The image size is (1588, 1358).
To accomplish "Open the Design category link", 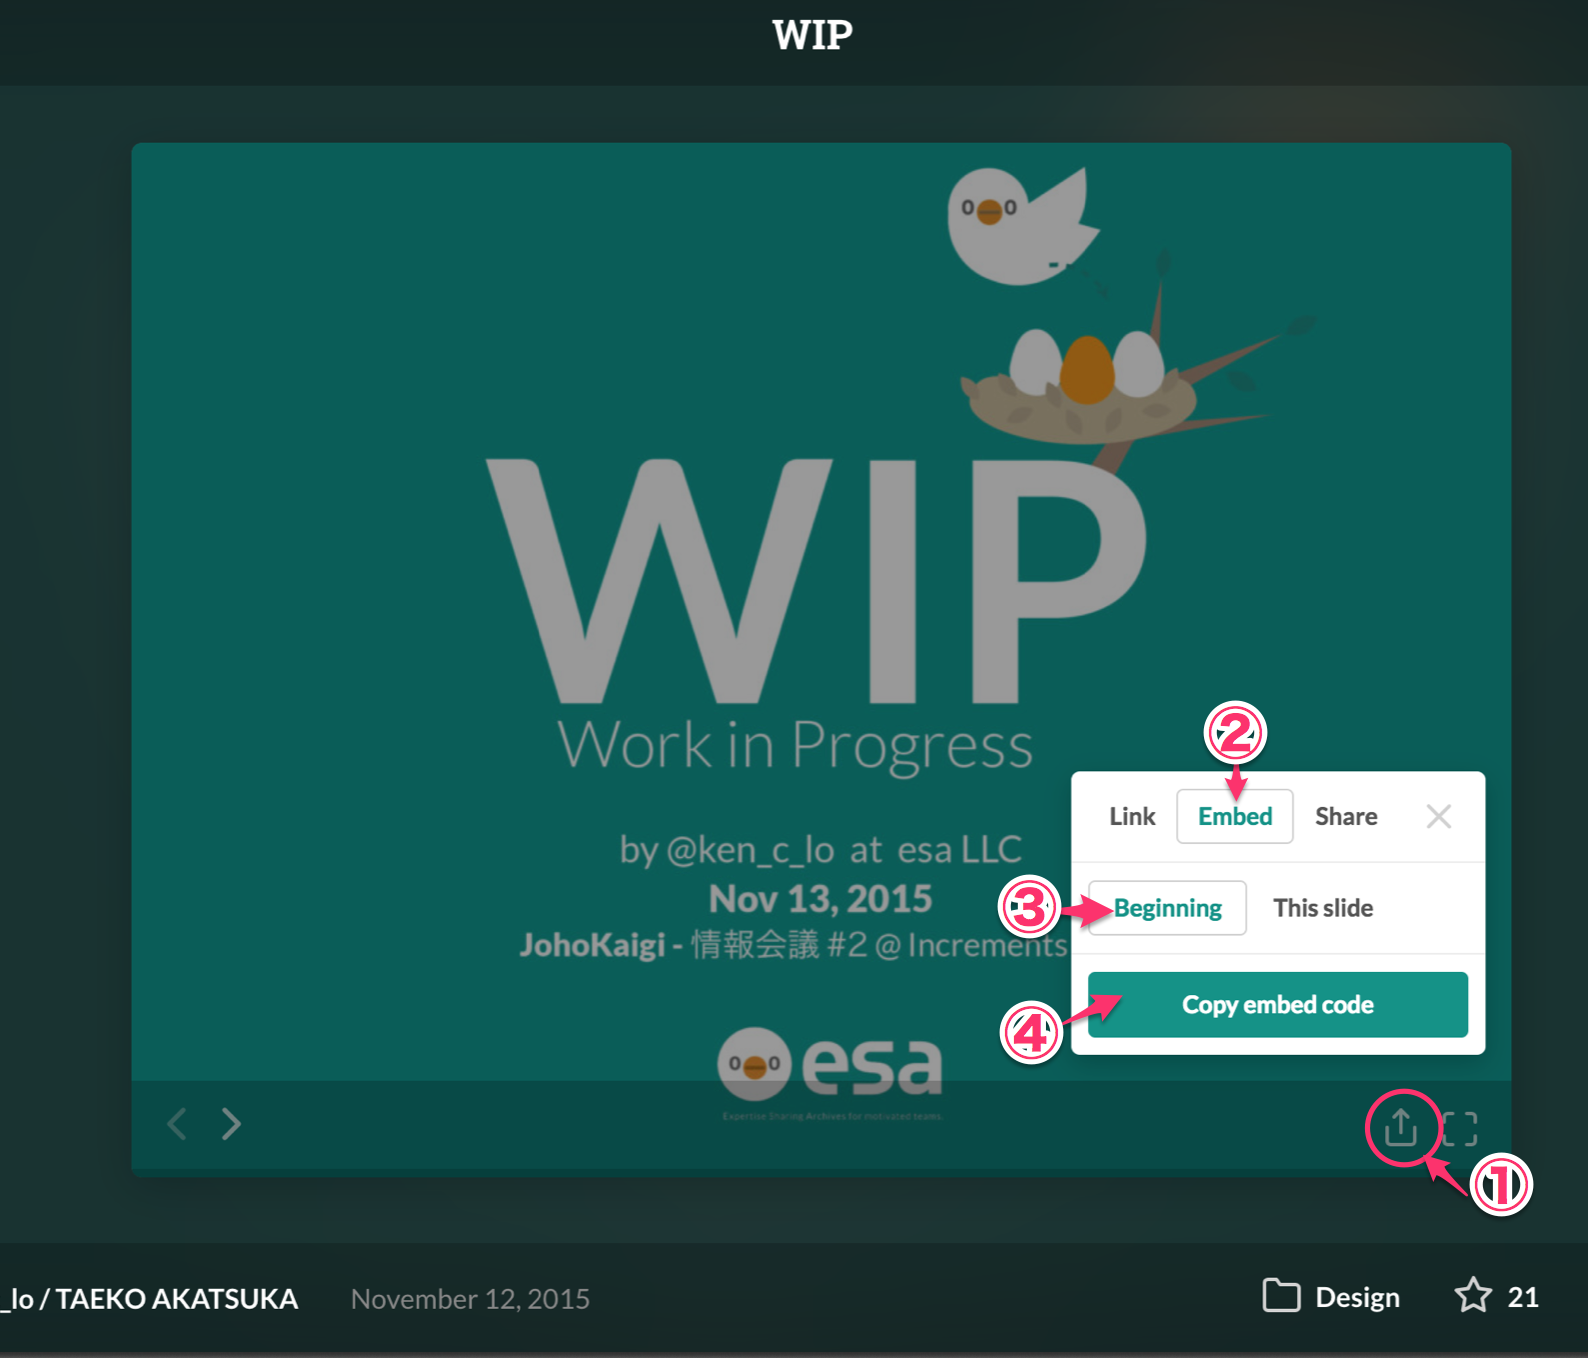I will [x=1357, y=1297].
